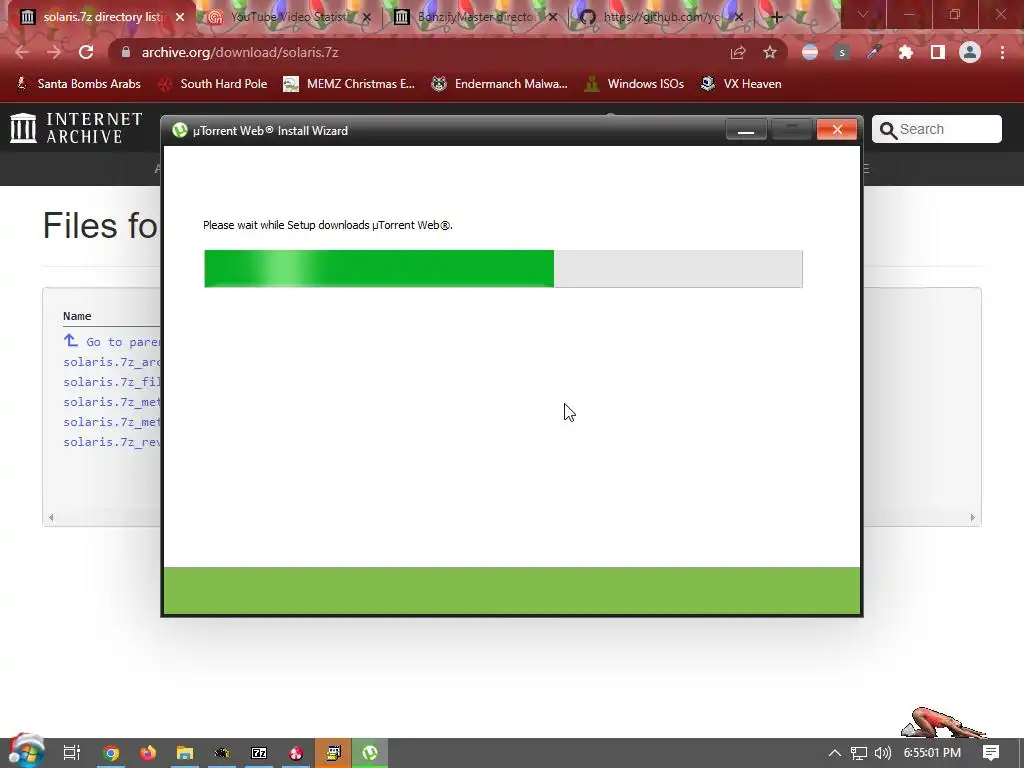The width and height of the screenshot is (1024, 768).
Task: Click the file listing's left scroll arrow
Action: (51, 517)
